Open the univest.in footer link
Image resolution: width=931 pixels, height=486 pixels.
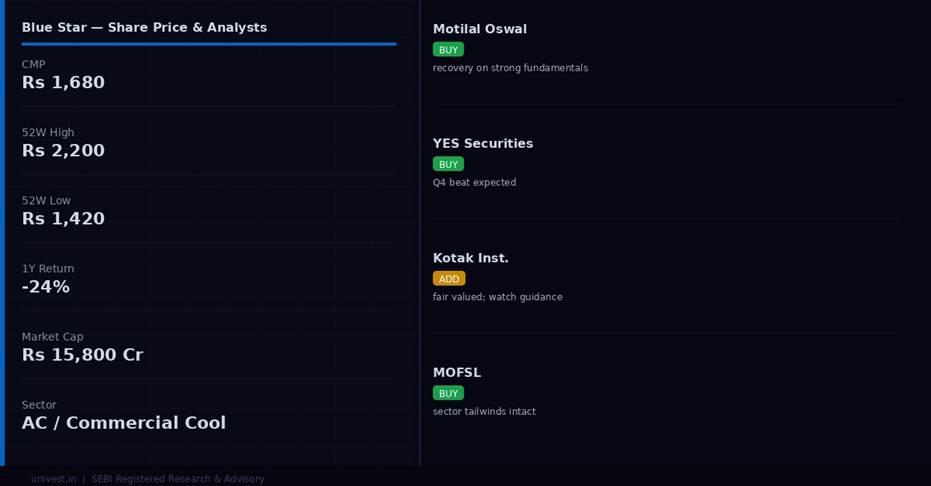(53, 479)
